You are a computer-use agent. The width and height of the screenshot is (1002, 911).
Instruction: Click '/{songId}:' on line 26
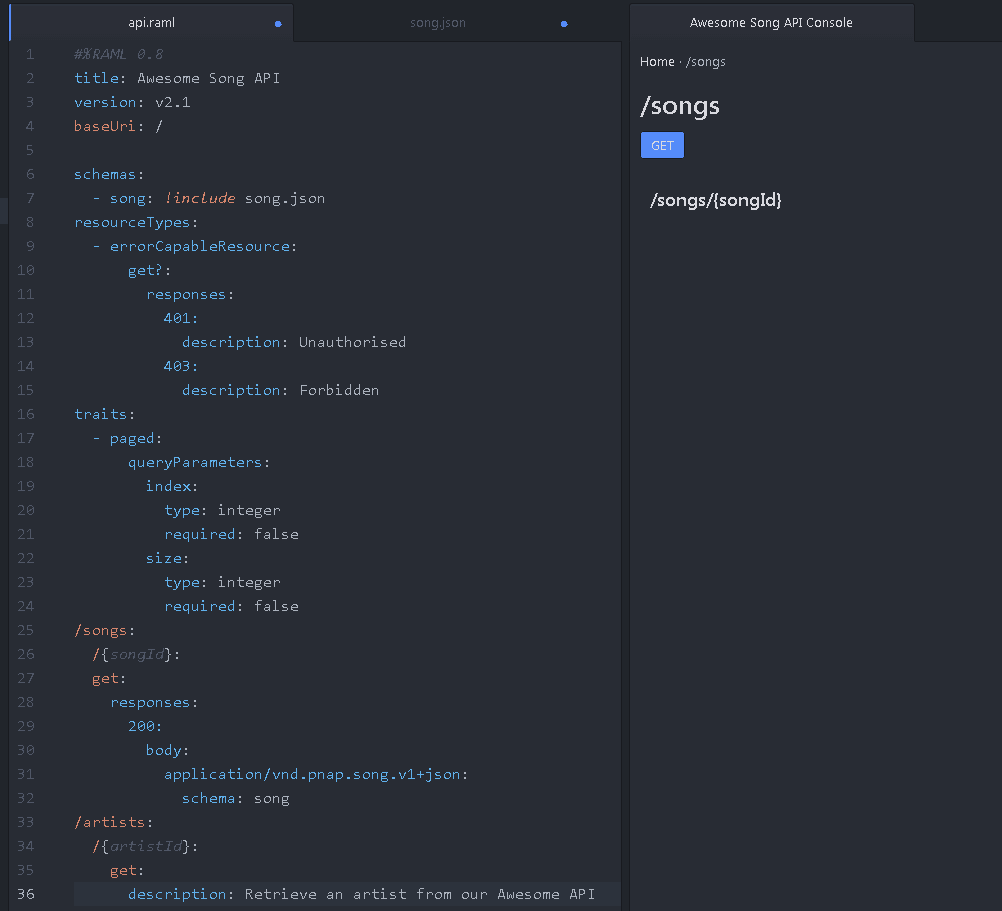point(136,654)
